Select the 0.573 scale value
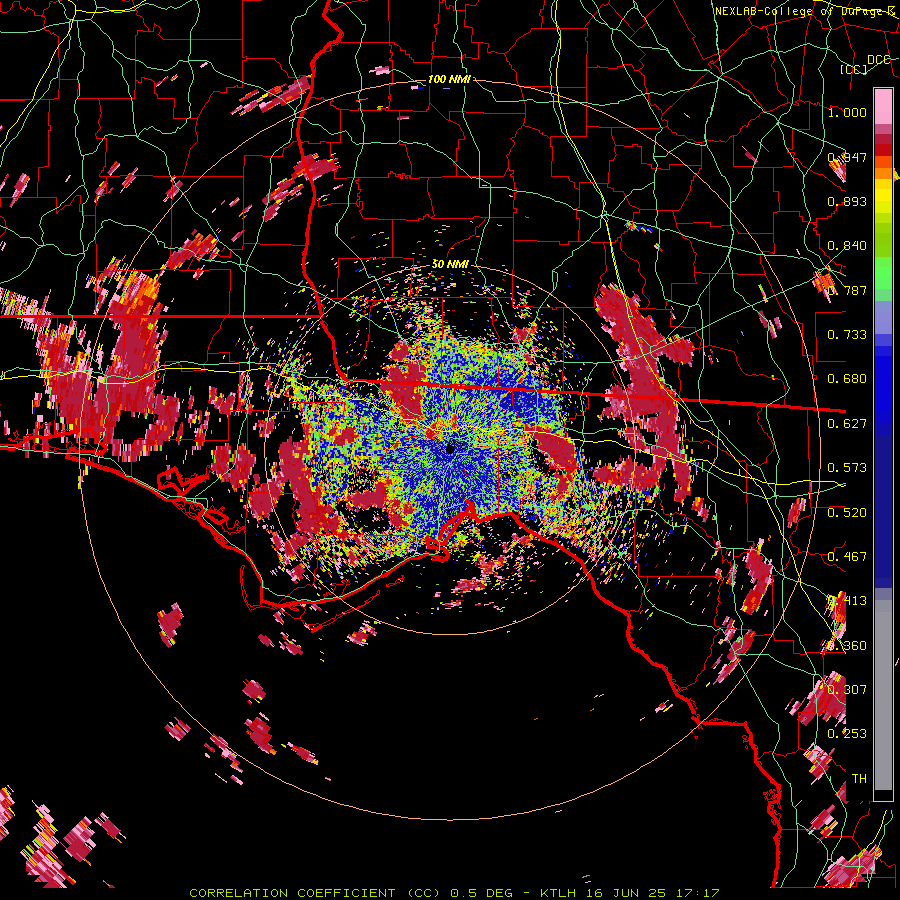Viewport: 900px width, 900px height. tap(847, 468)
